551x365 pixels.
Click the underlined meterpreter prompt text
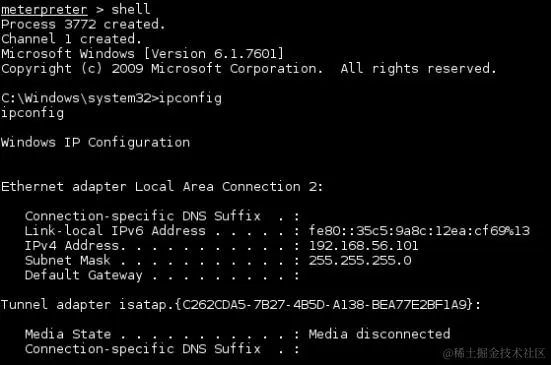pyautogui.click(x=44, y=9)
